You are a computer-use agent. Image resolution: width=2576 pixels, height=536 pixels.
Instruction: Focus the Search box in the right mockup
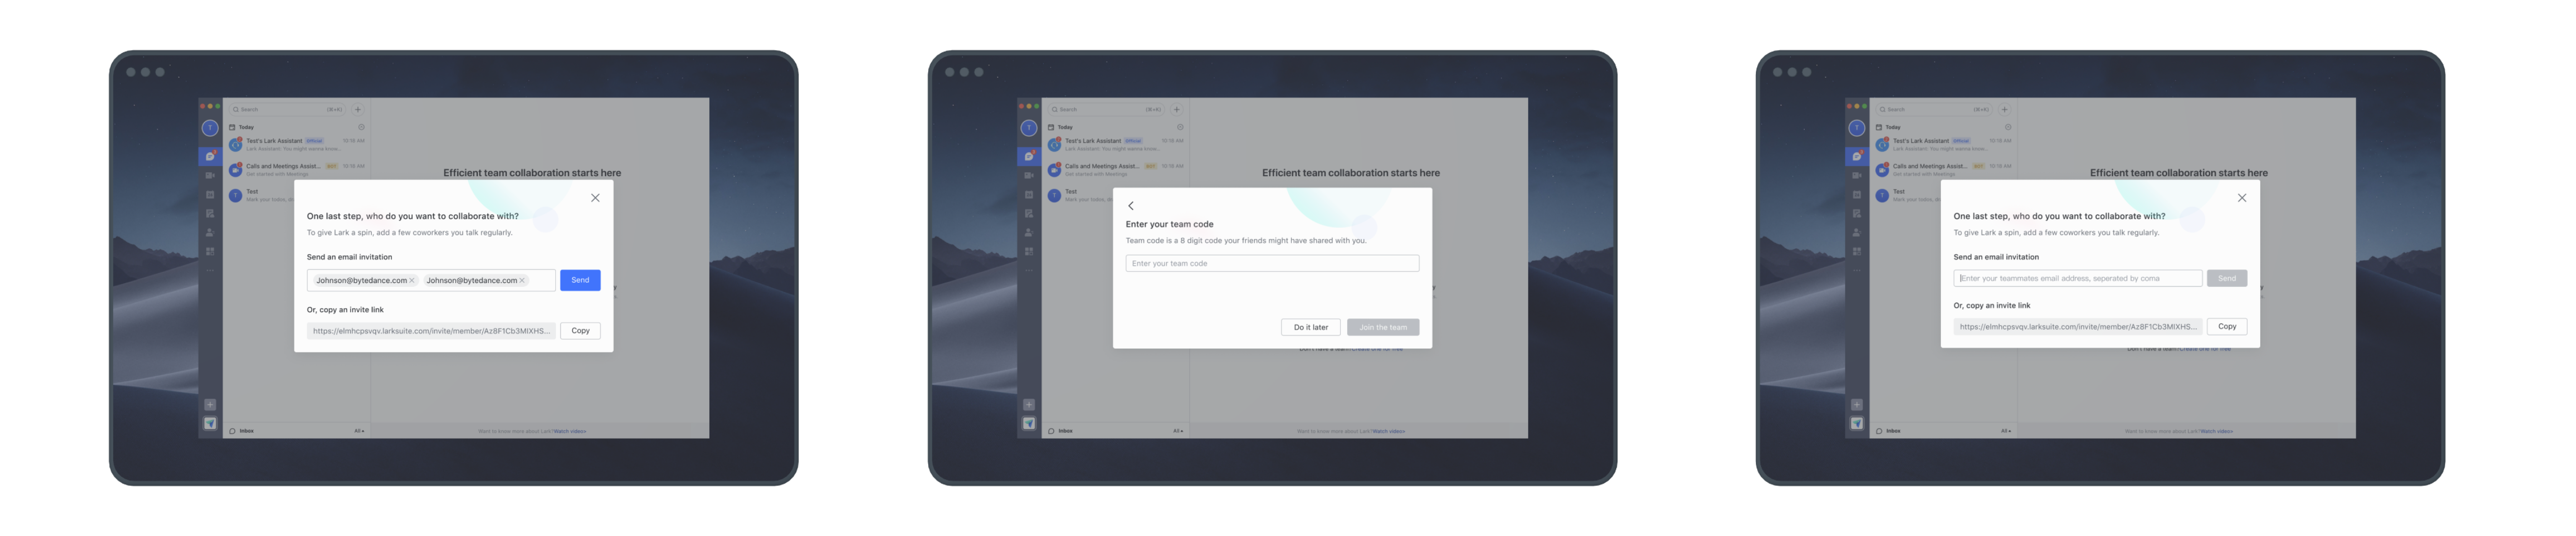(x=1935, y=109)
